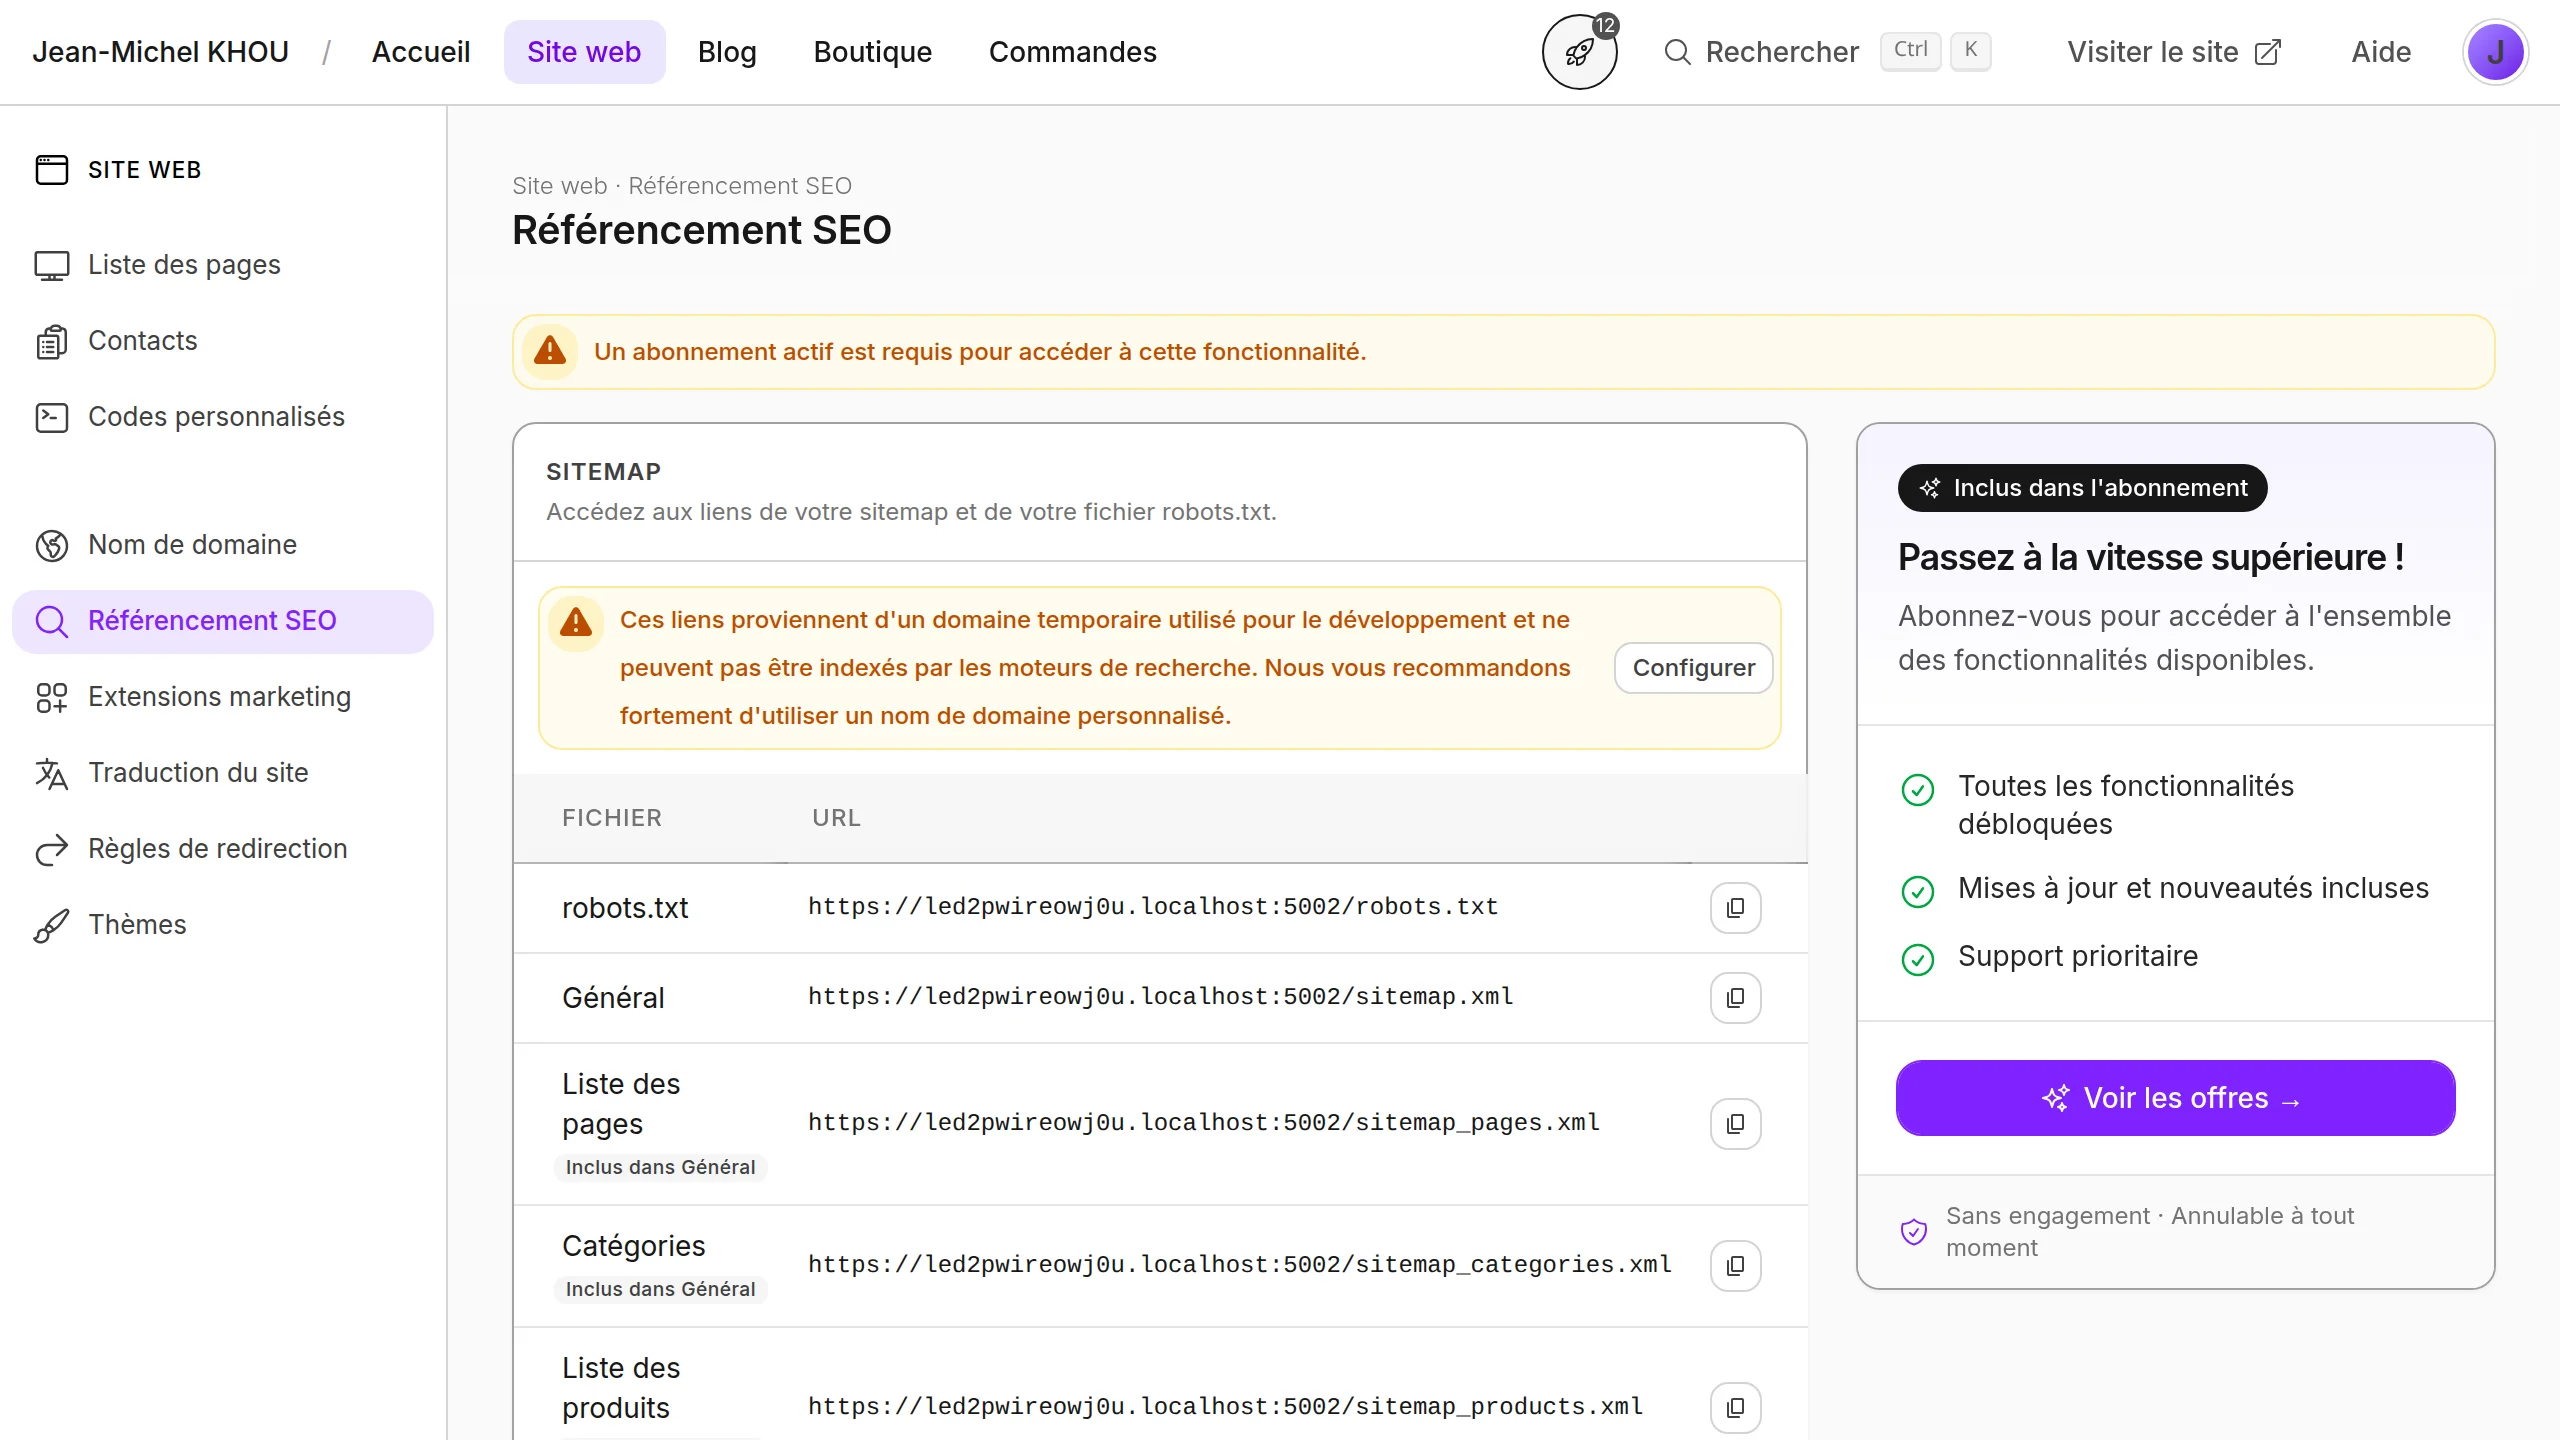Copy the robots.txt URL
This screenshot has width=2560, height=1440.
tap(1735, 908)
